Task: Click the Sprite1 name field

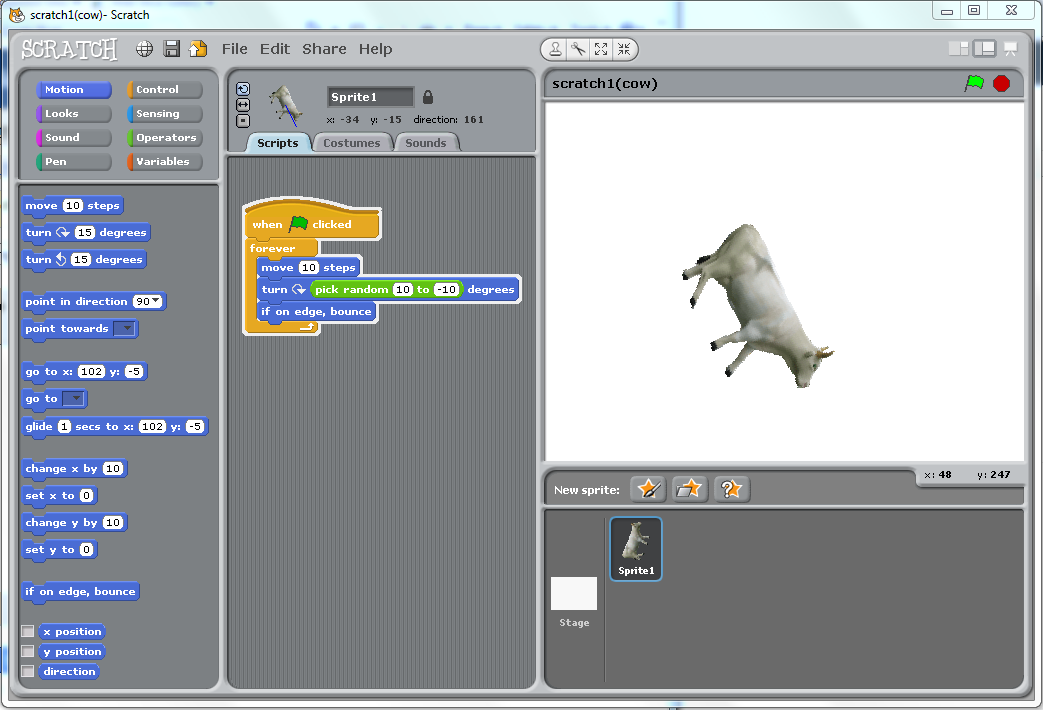Action: click(x=371, y=97)
